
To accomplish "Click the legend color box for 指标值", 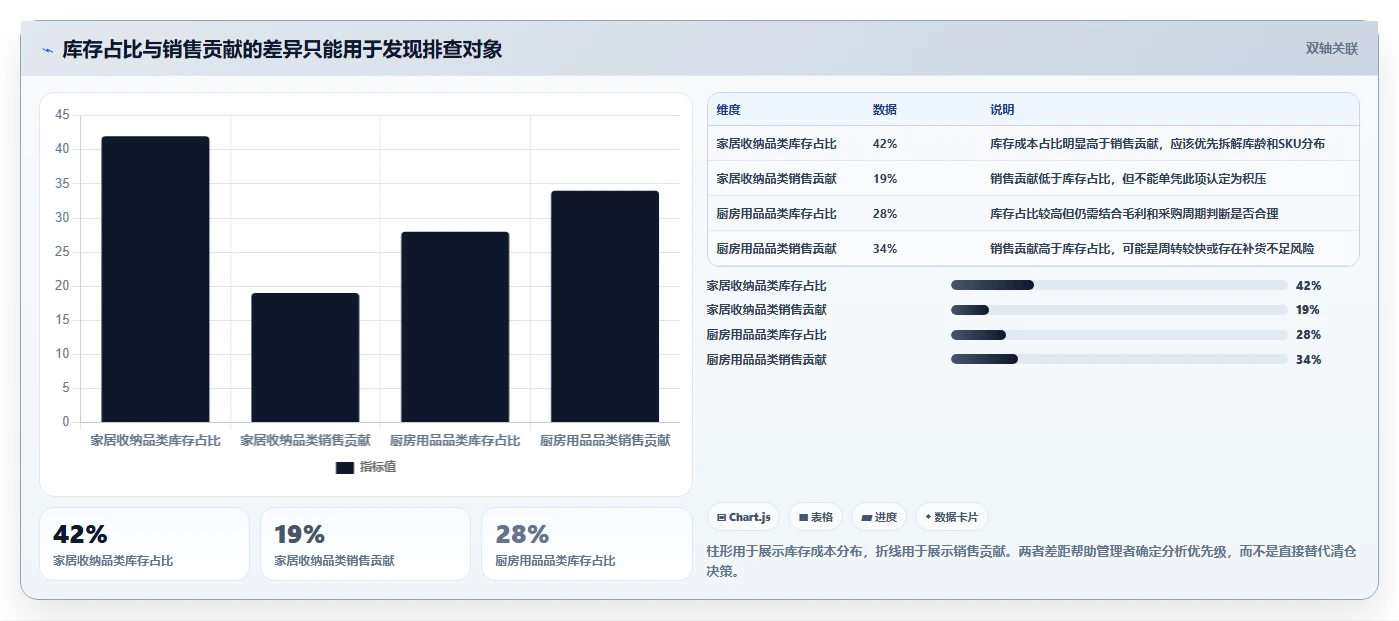I will (345, 467).
